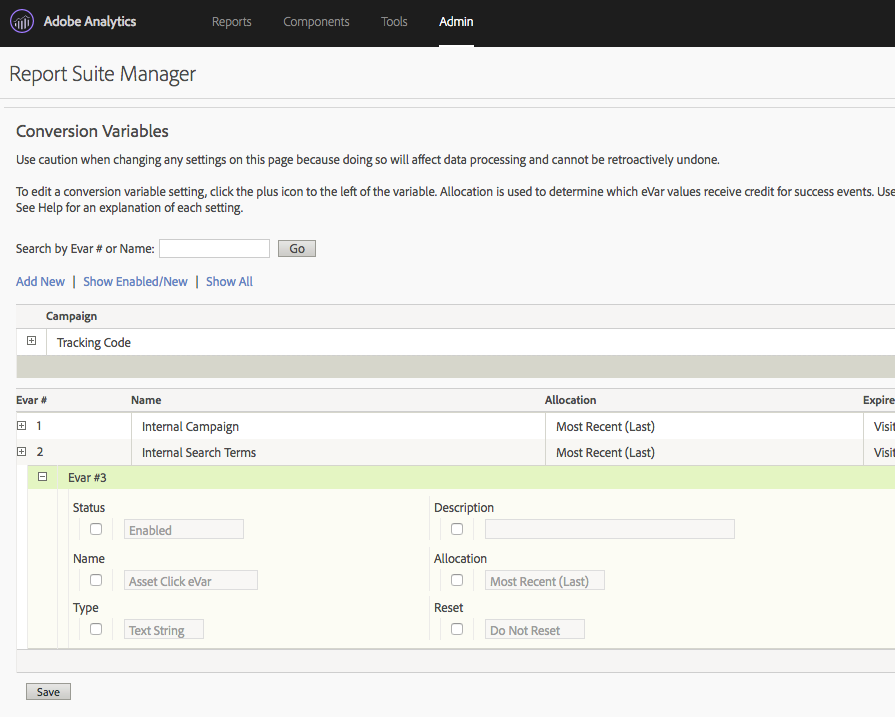This screenshot has height=717, width=895.
Task: Open the Components menu
Action: (x=316, y=21)
